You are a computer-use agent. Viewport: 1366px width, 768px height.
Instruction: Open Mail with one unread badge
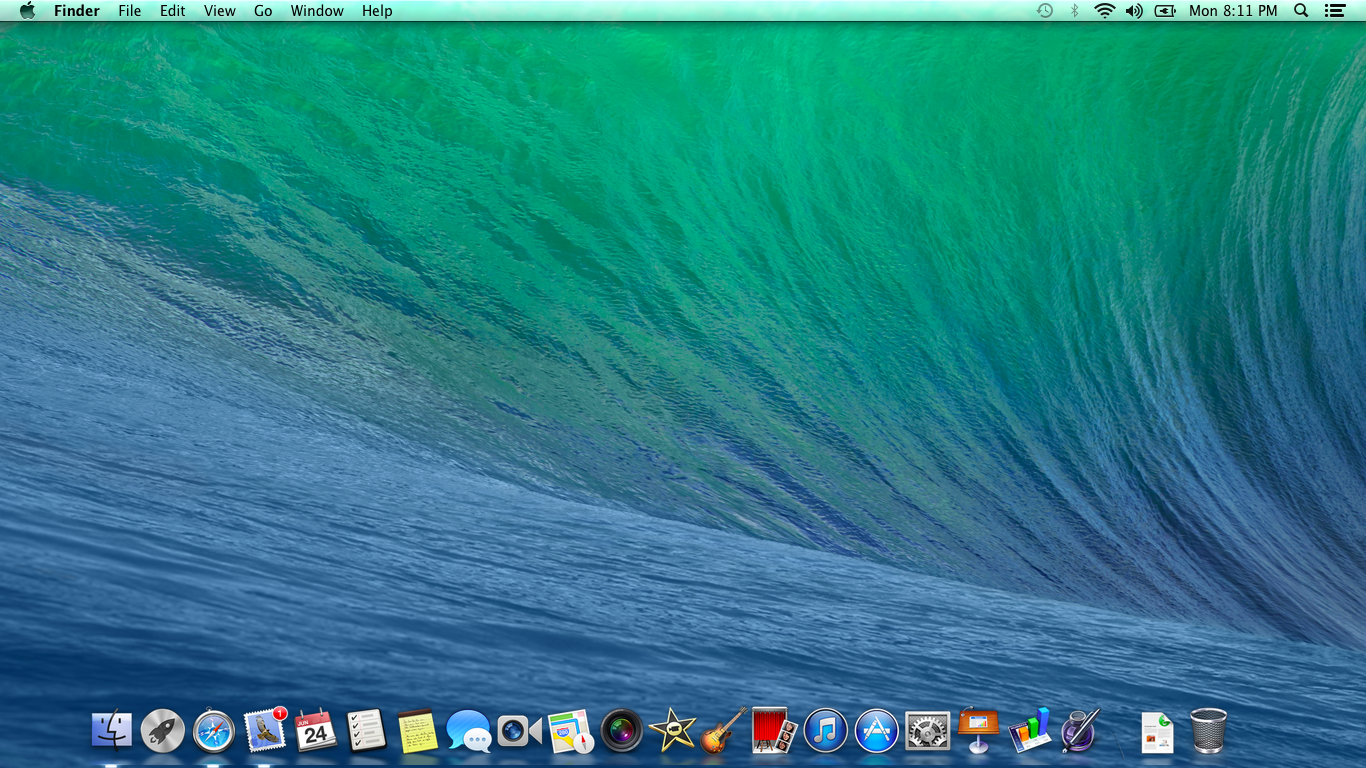[265, 730]
